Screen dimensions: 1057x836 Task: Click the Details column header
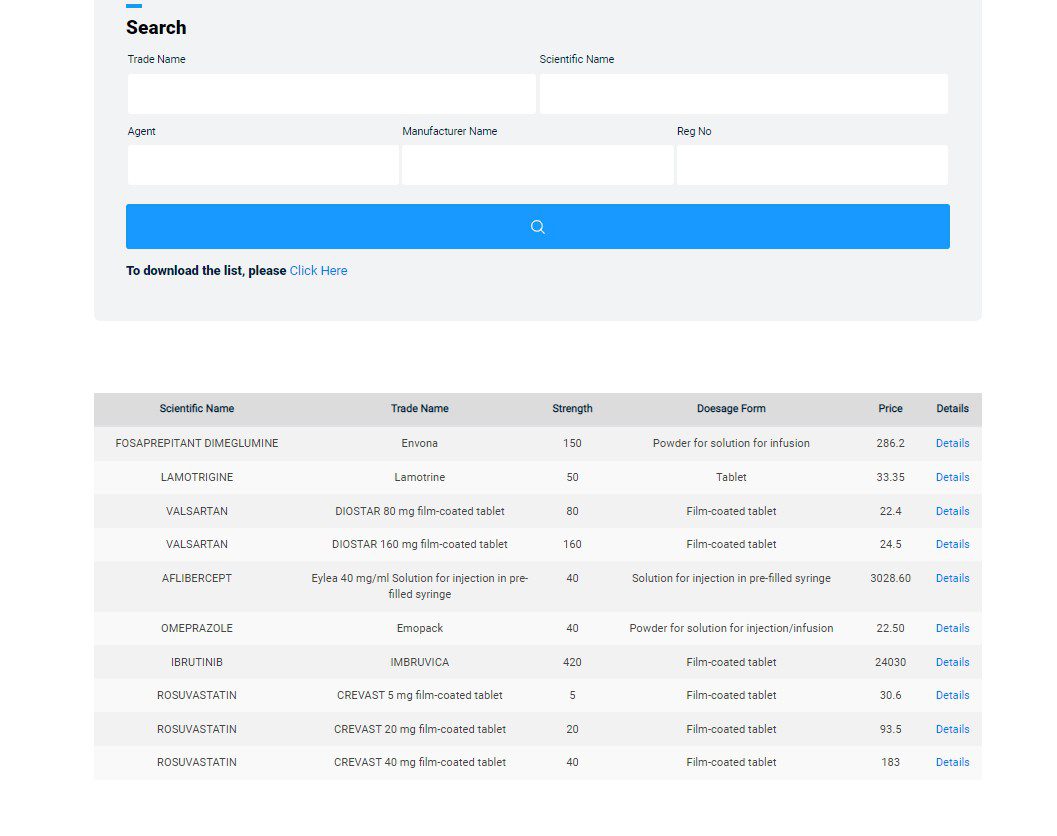953,408
